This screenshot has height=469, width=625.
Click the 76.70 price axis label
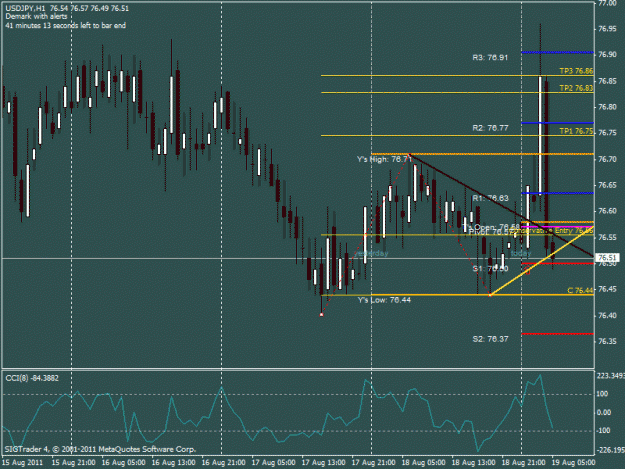[x=607, y=159]
